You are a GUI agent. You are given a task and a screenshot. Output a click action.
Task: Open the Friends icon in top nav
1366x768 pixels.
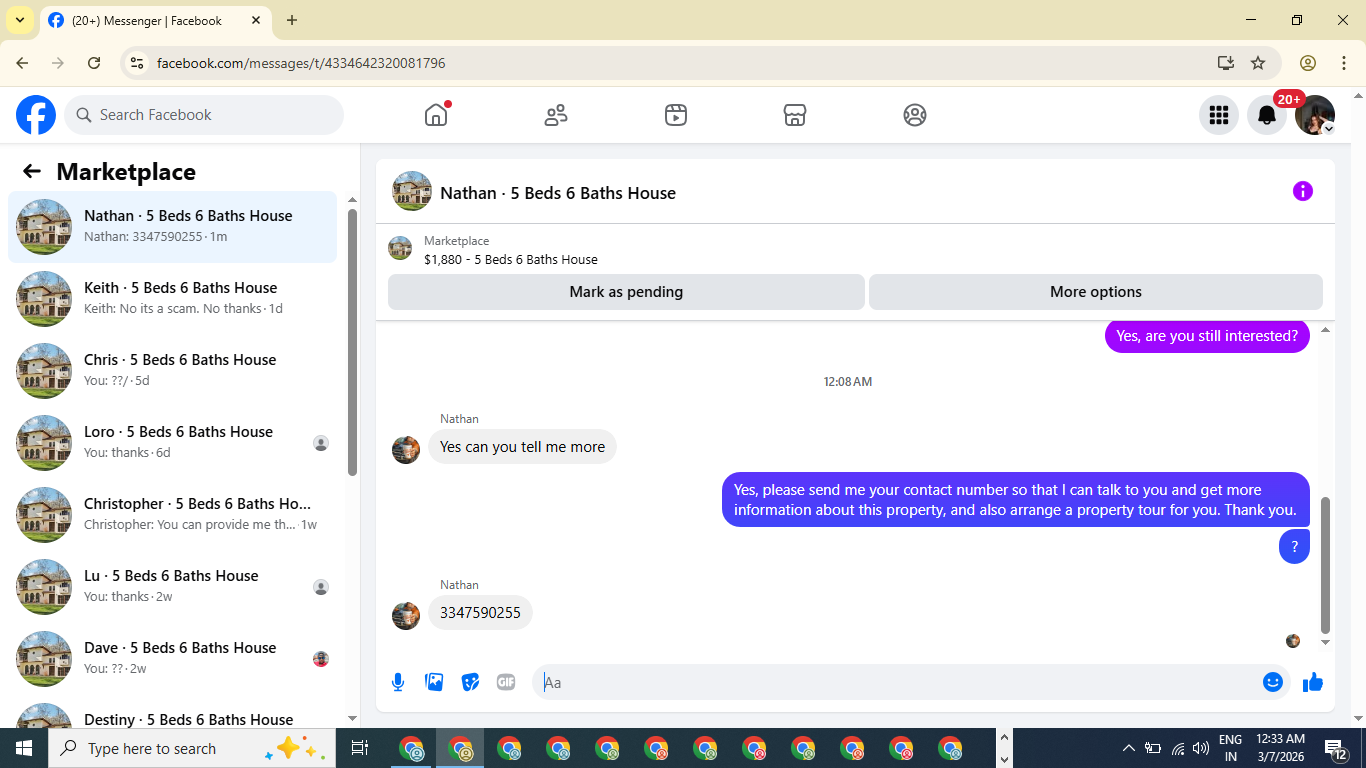pyautogui.click(x=556, y=115)
